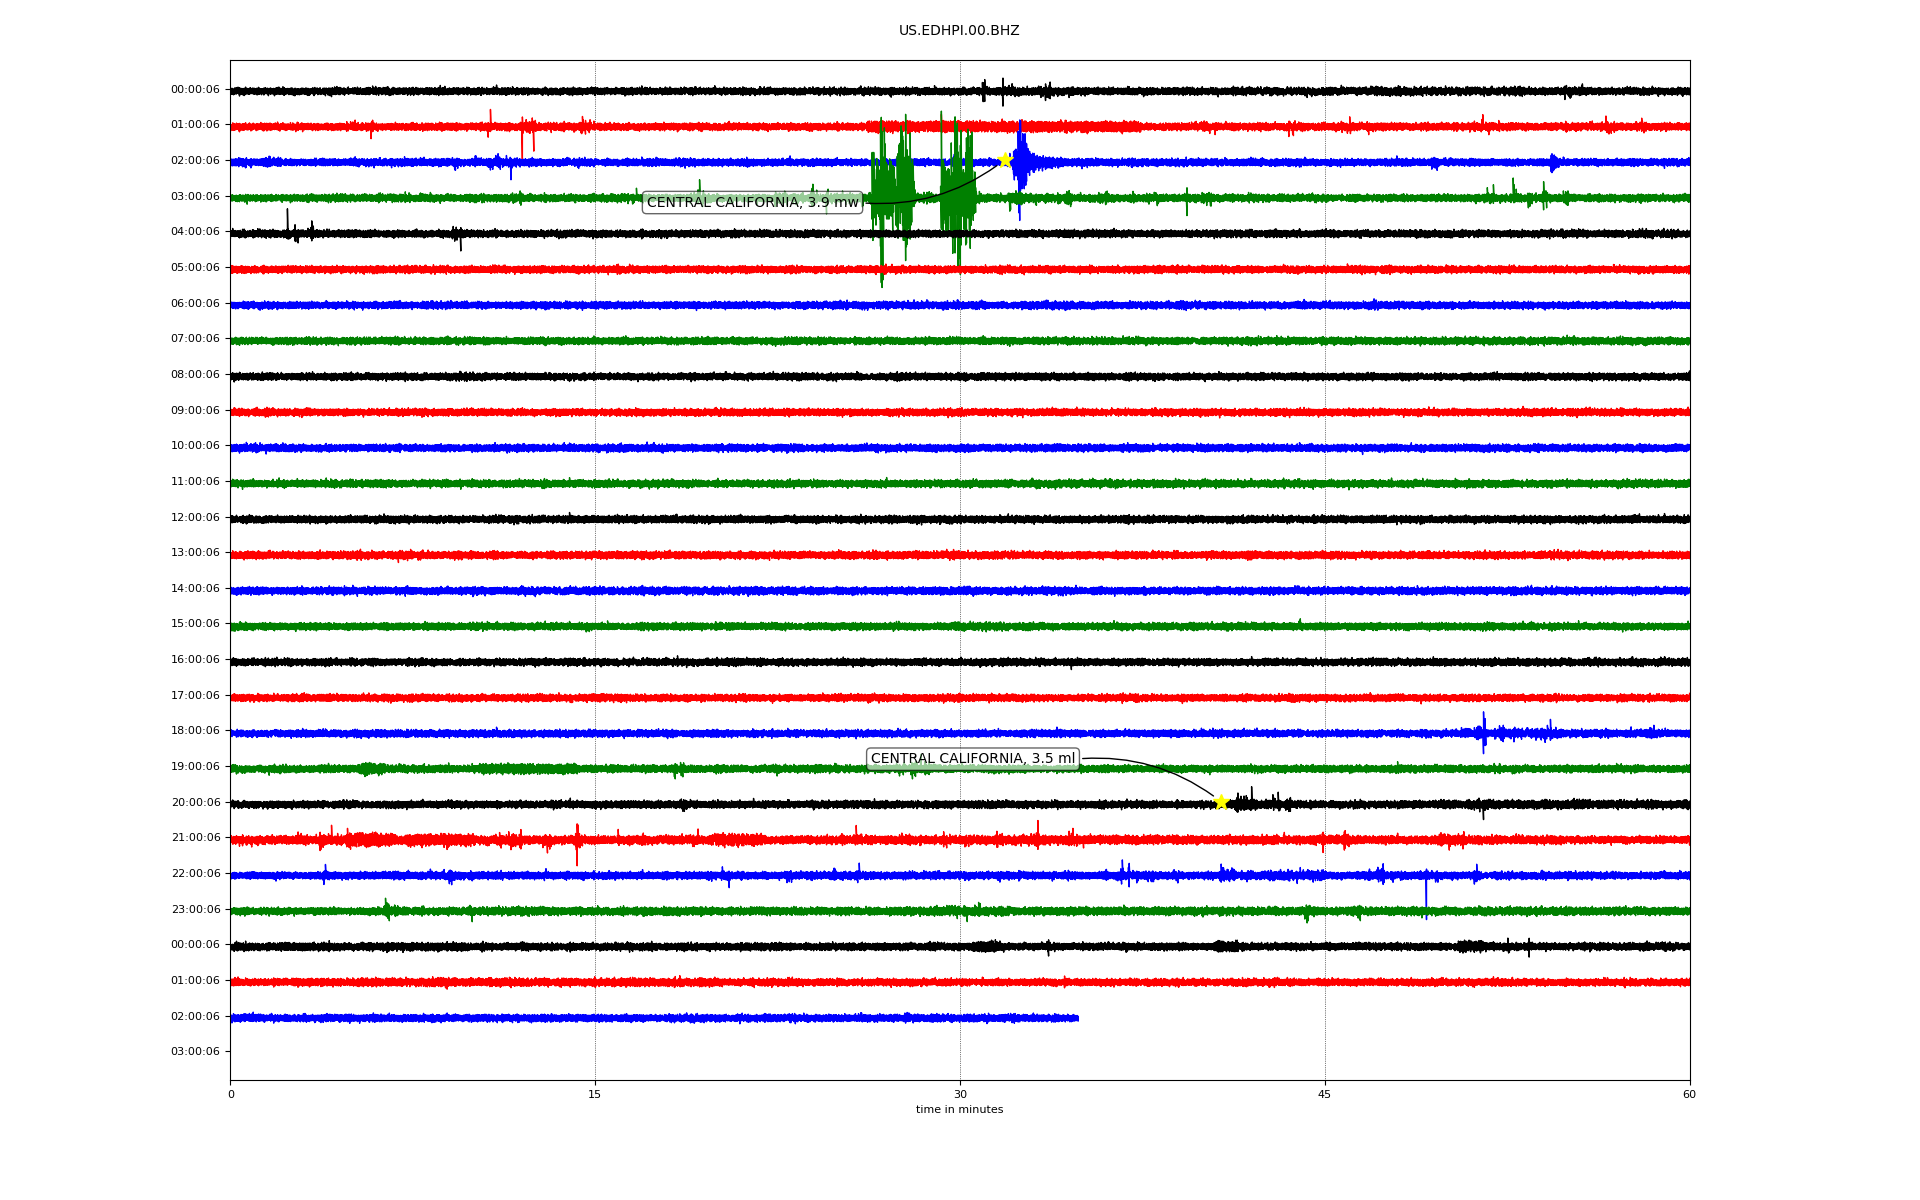
Task: Click the 21:00:06 time label
Action: pos(195,837)
